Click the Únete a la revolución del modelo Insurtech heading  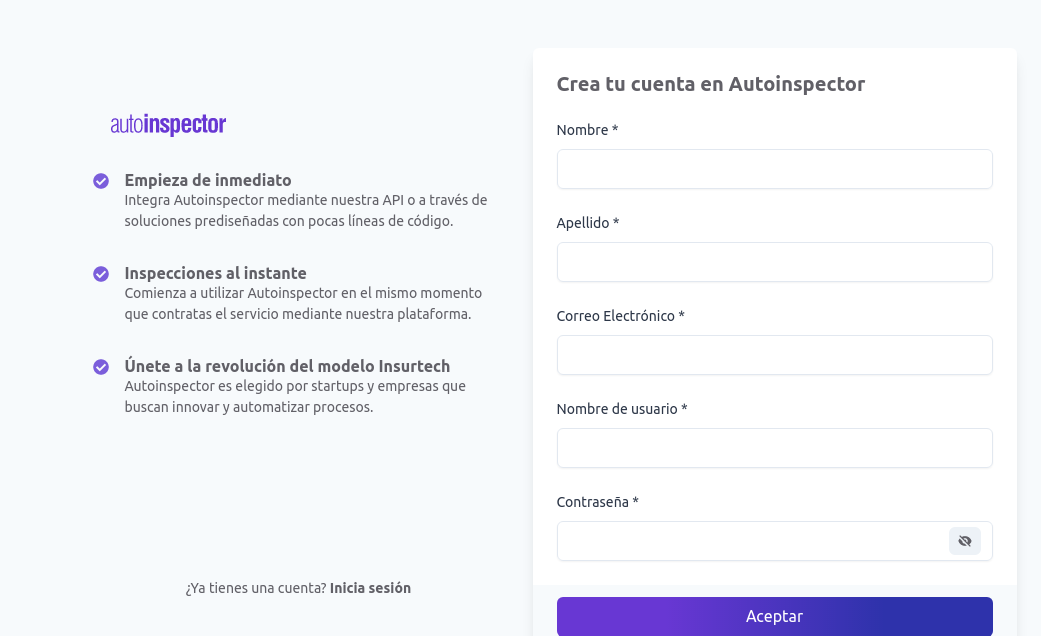pyautogui.click(x=287, y=366)
